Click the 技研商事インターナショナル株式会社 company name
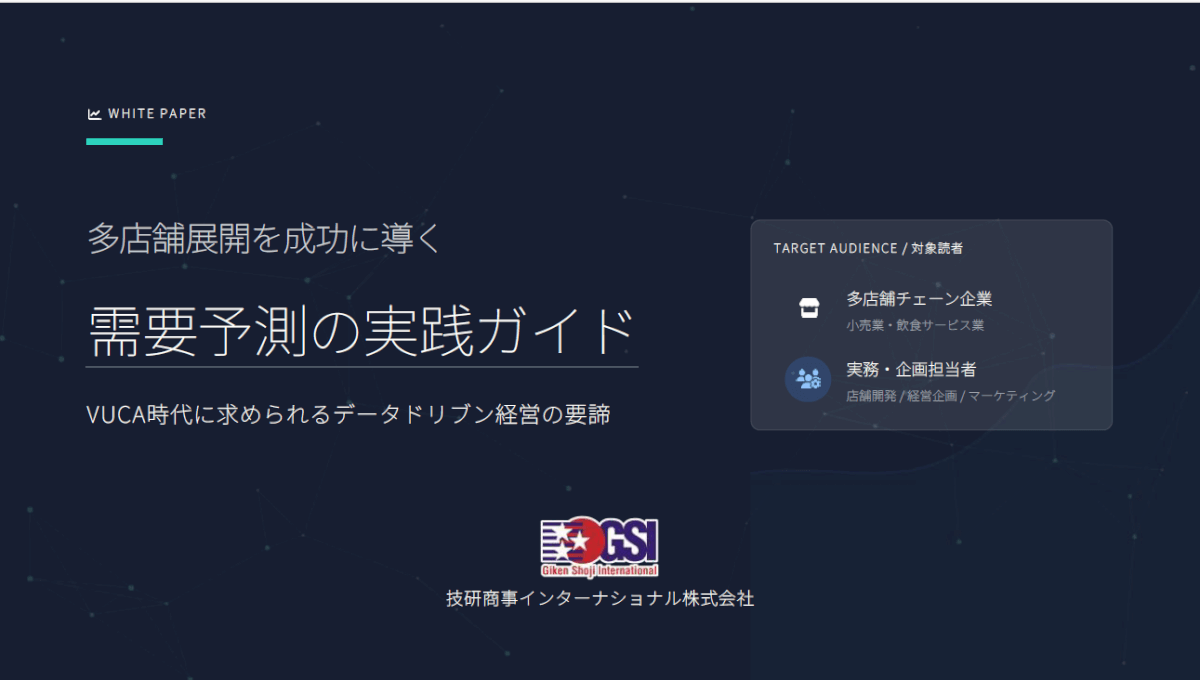The image size is (1200, 680). pos(600,599)
